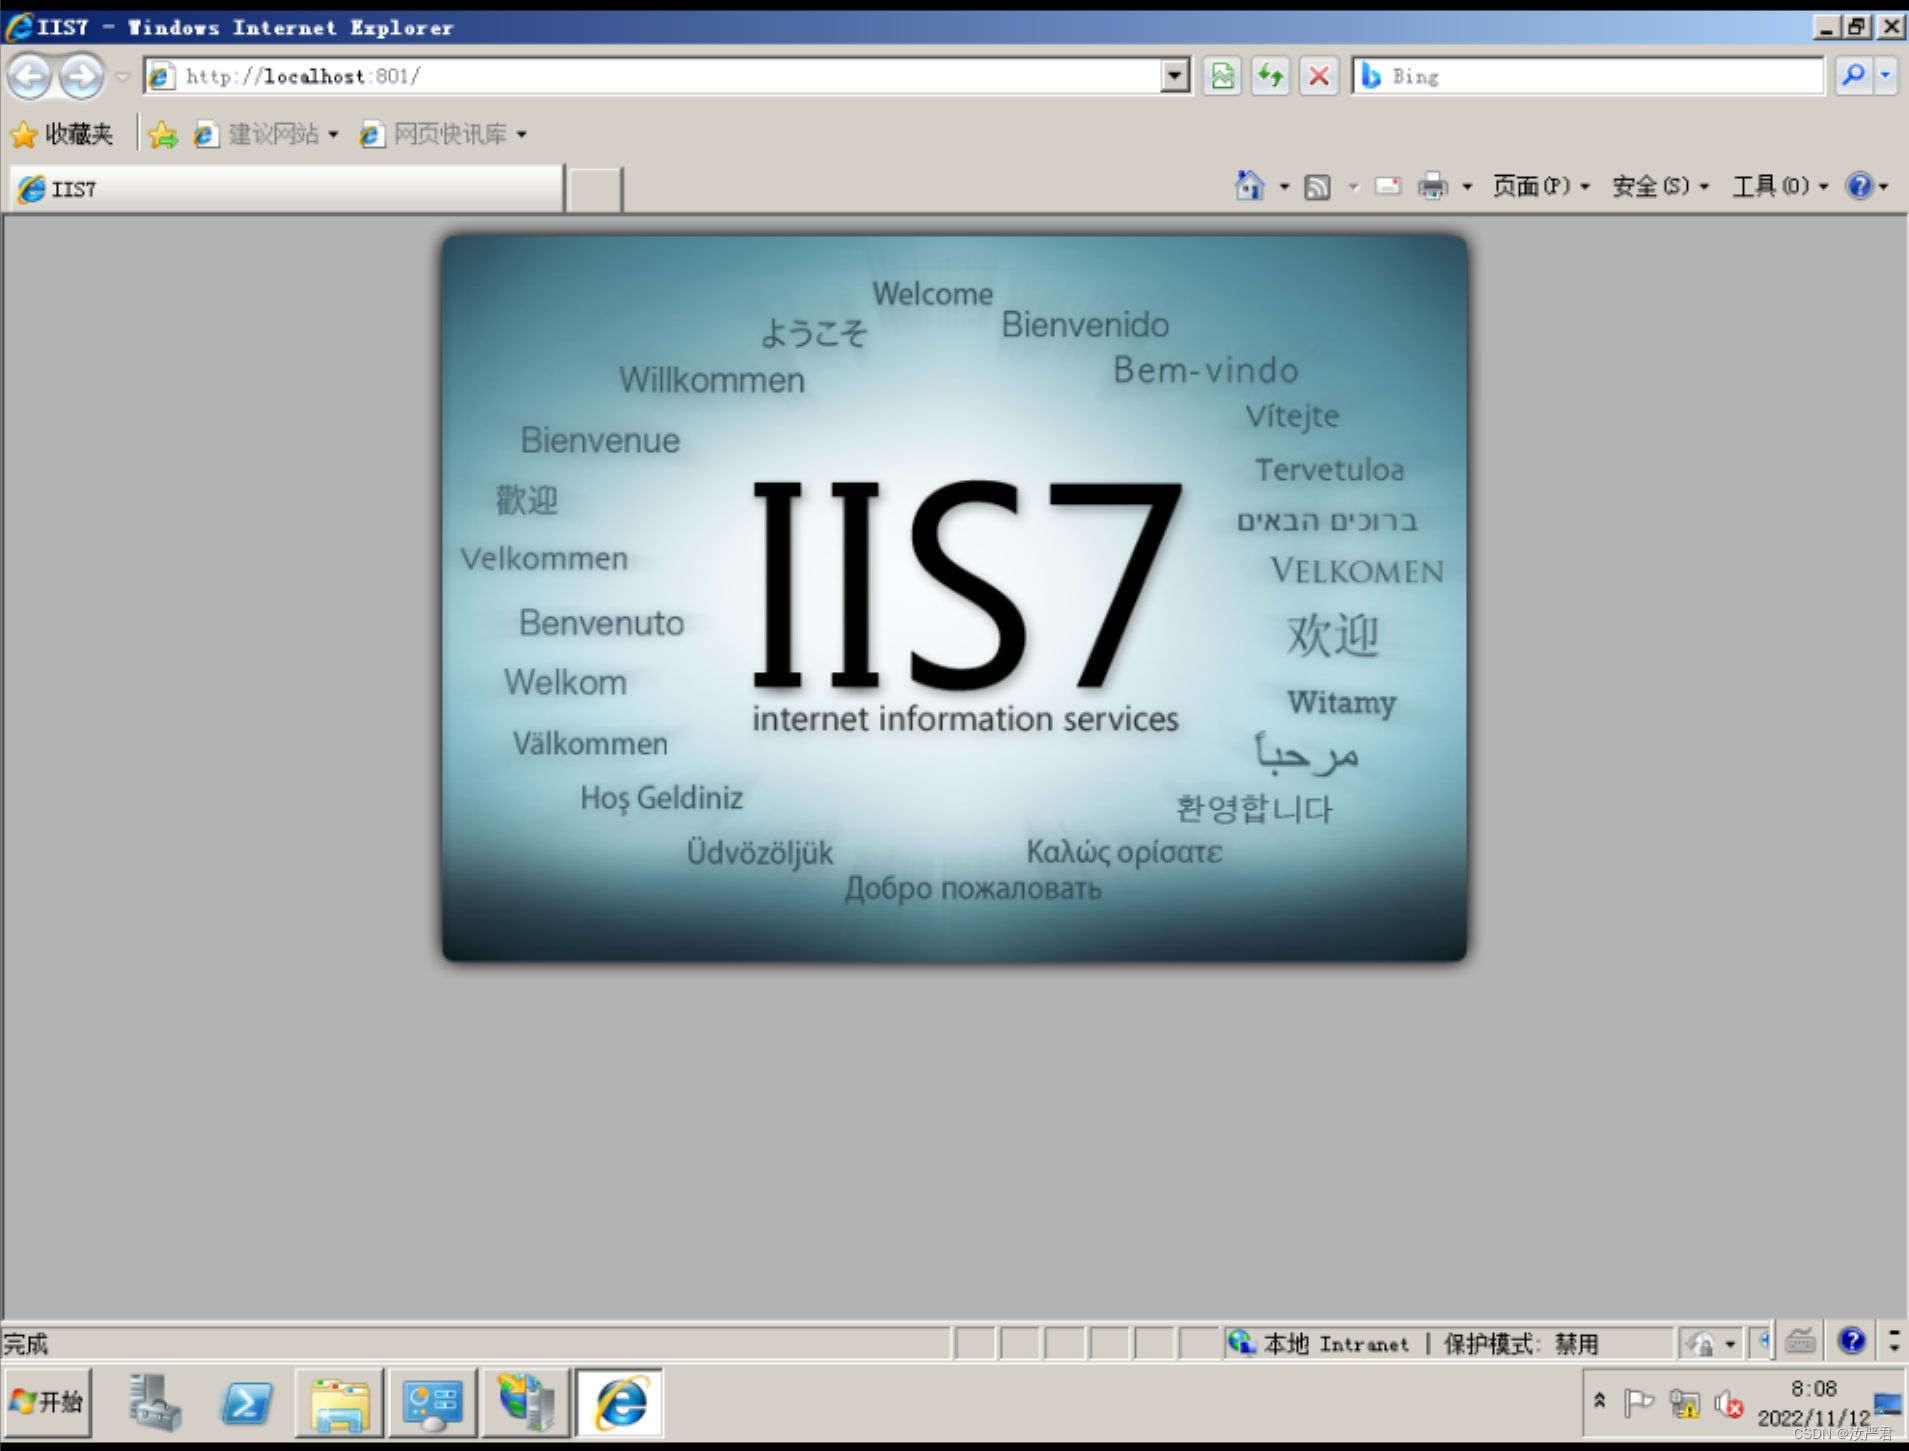Expand the home button dropdown arrow

[1284, 187]
